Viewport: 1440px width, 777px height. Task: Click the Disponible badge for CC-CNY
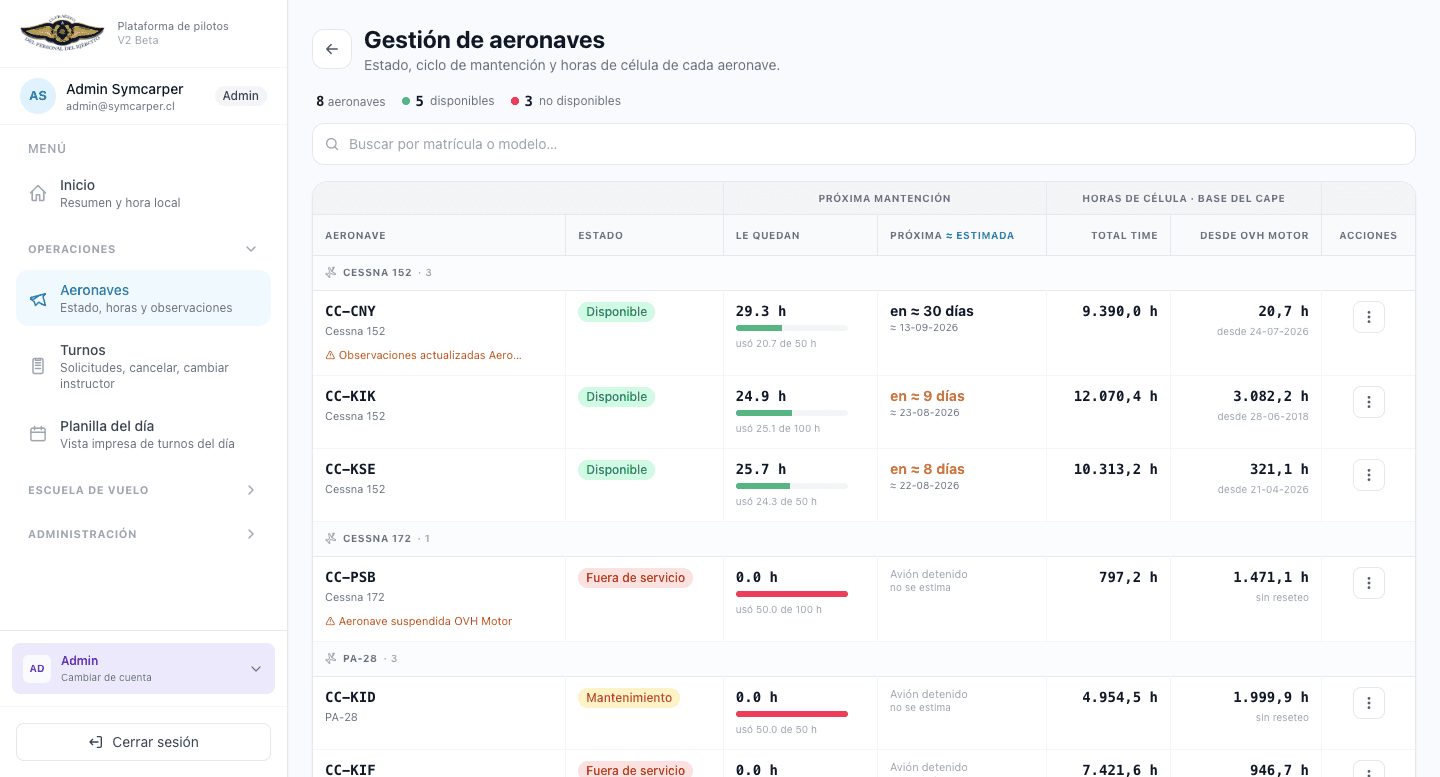click(x=616, y=312)
